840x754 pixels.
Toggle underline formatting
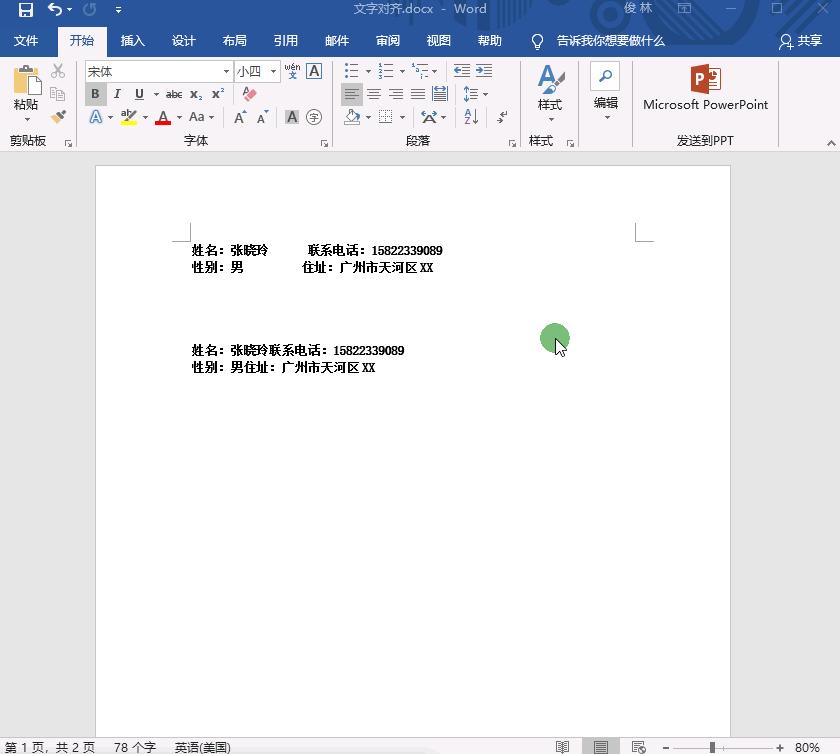139,93
